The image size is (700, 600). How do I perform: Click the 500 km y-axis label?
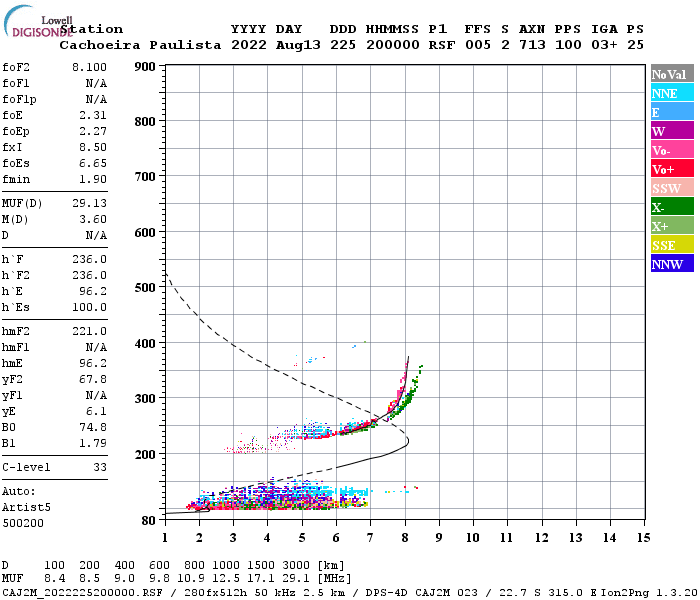pos(145,288)
